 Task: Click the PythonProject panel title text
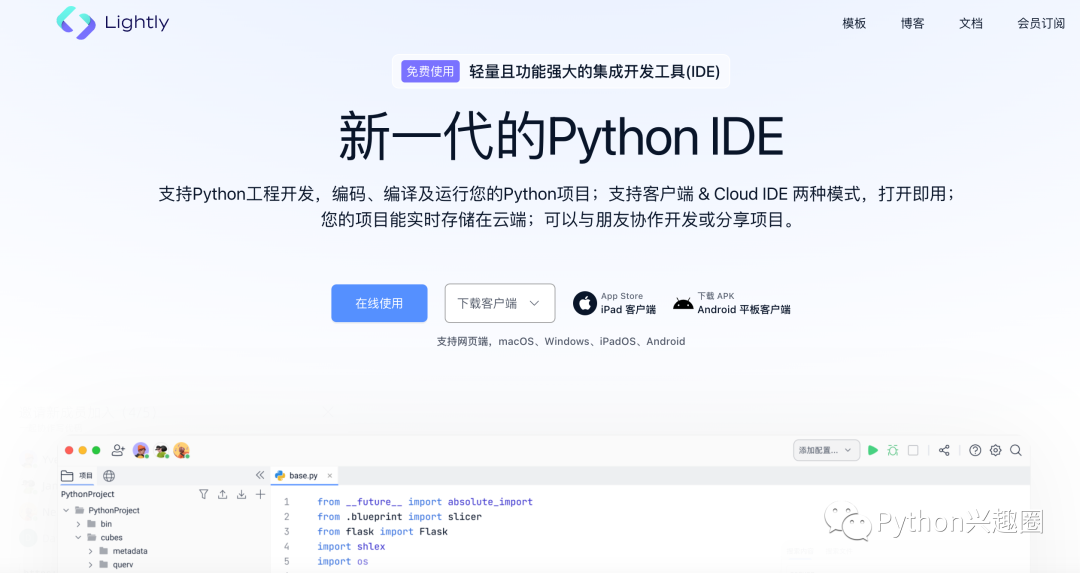(87, 494)
